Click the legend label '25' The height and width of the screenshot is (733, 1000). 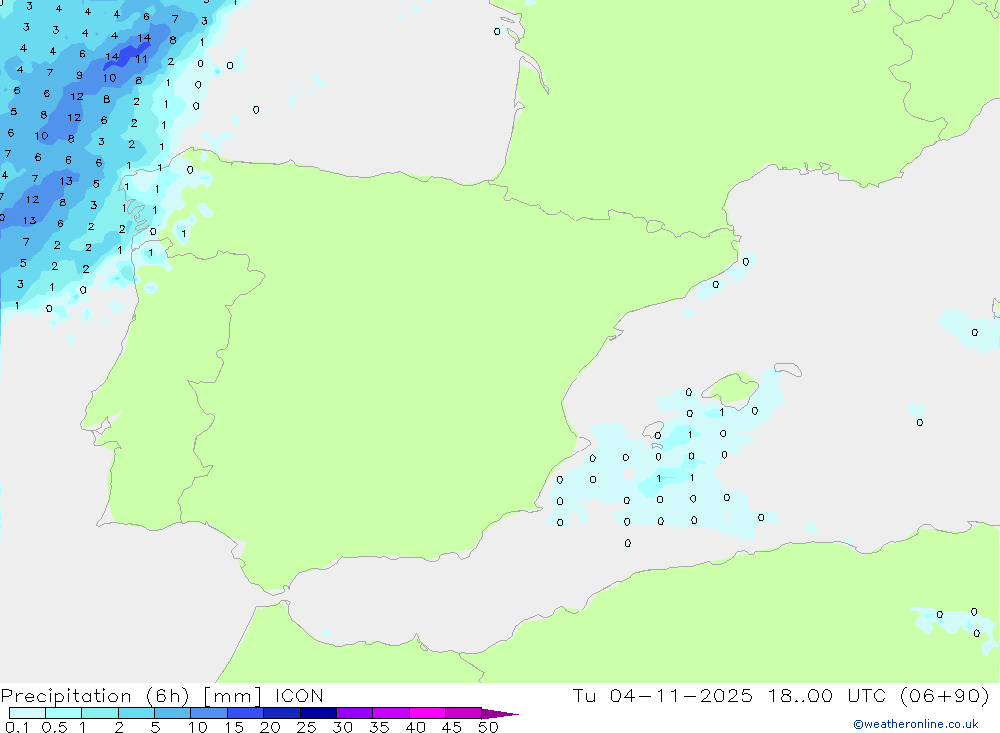[306, 727]
